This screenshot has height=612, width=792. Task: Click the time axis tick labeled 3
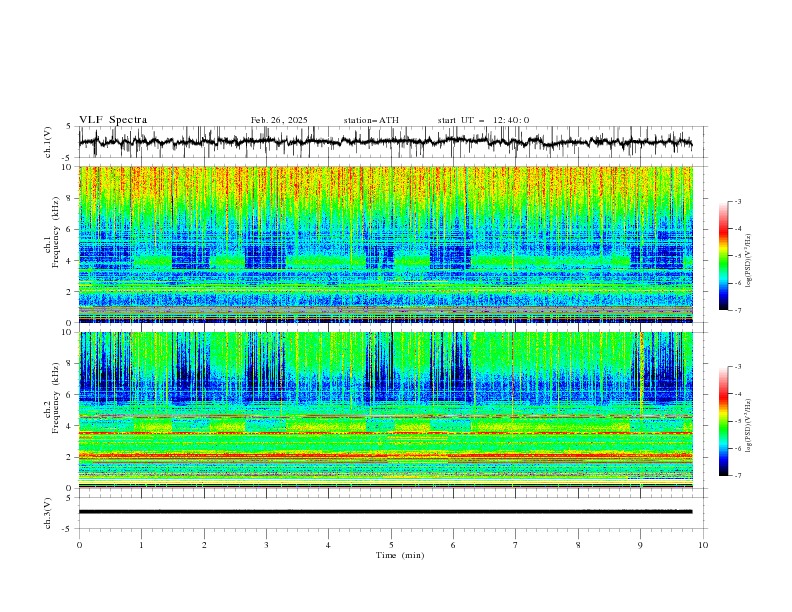266,545
